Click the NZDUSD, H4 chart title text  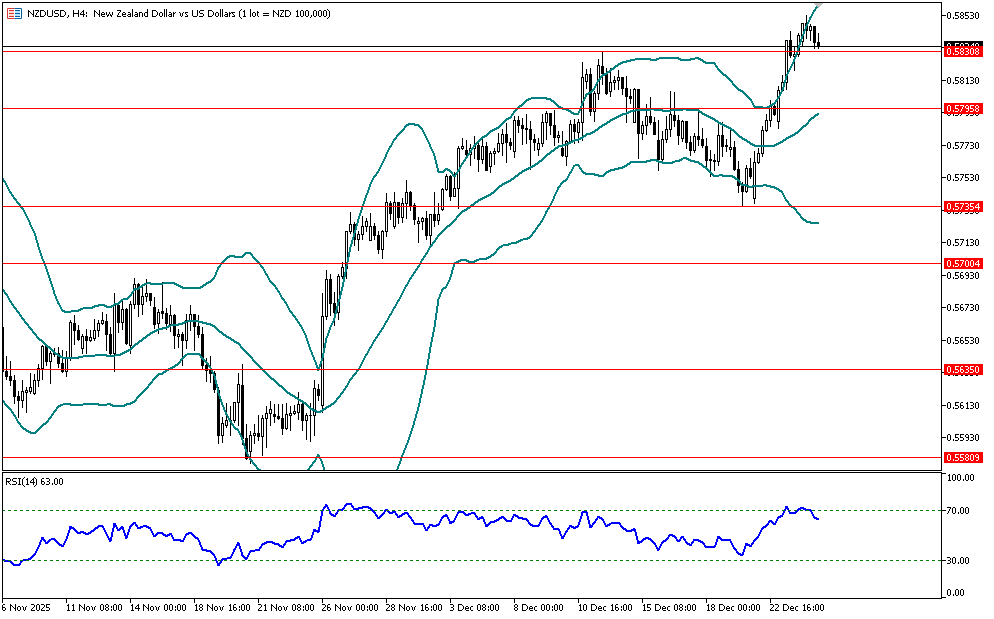pyautogui.click(x=58, y=13)
